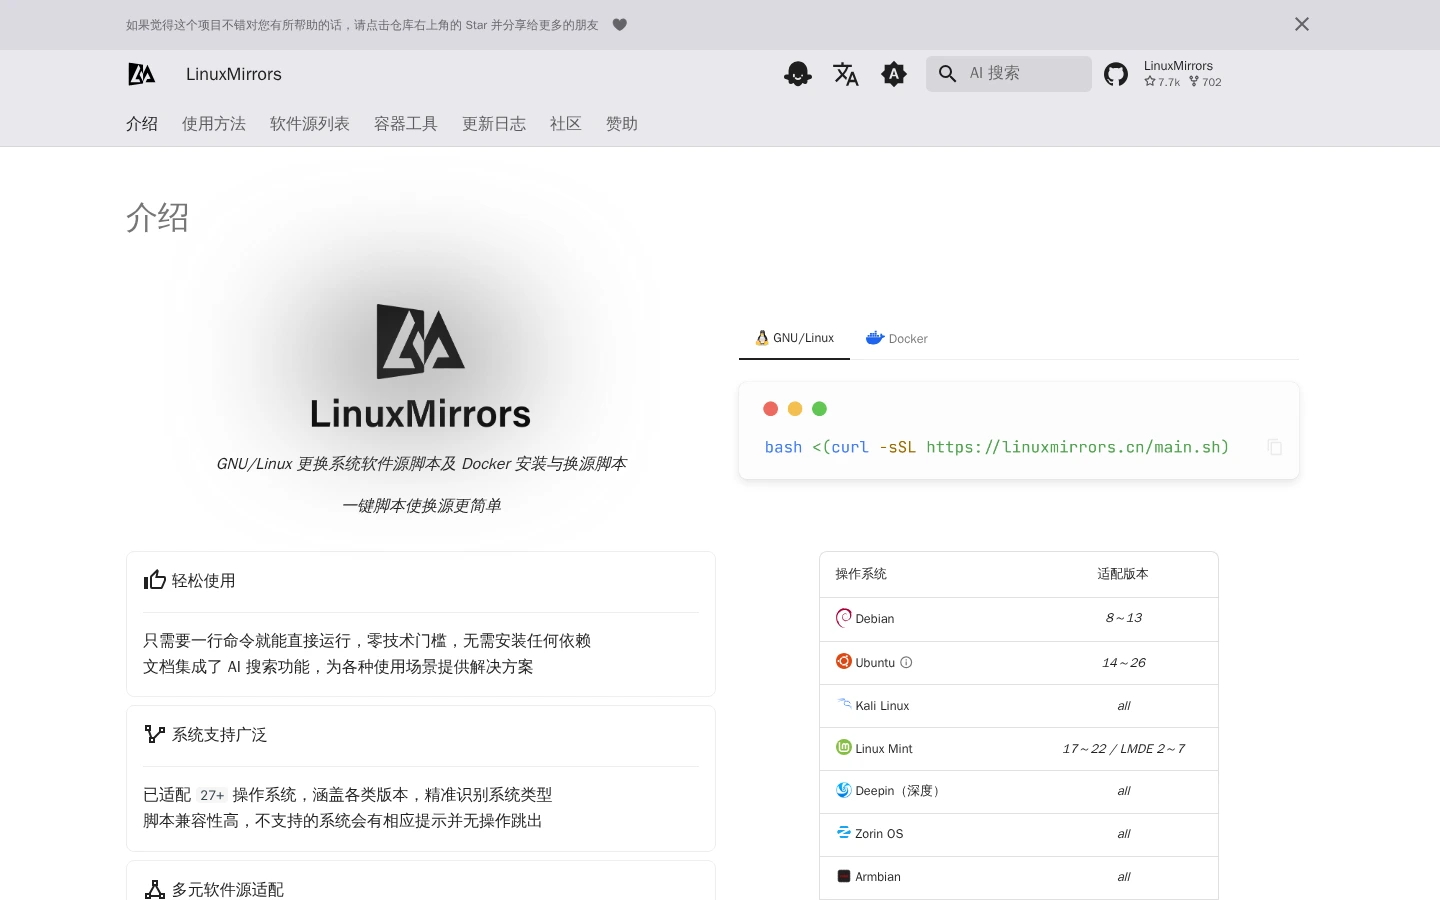Click the Linux Mint logo icon
This screenshot has height=900, width=1440.
(844, 747)
